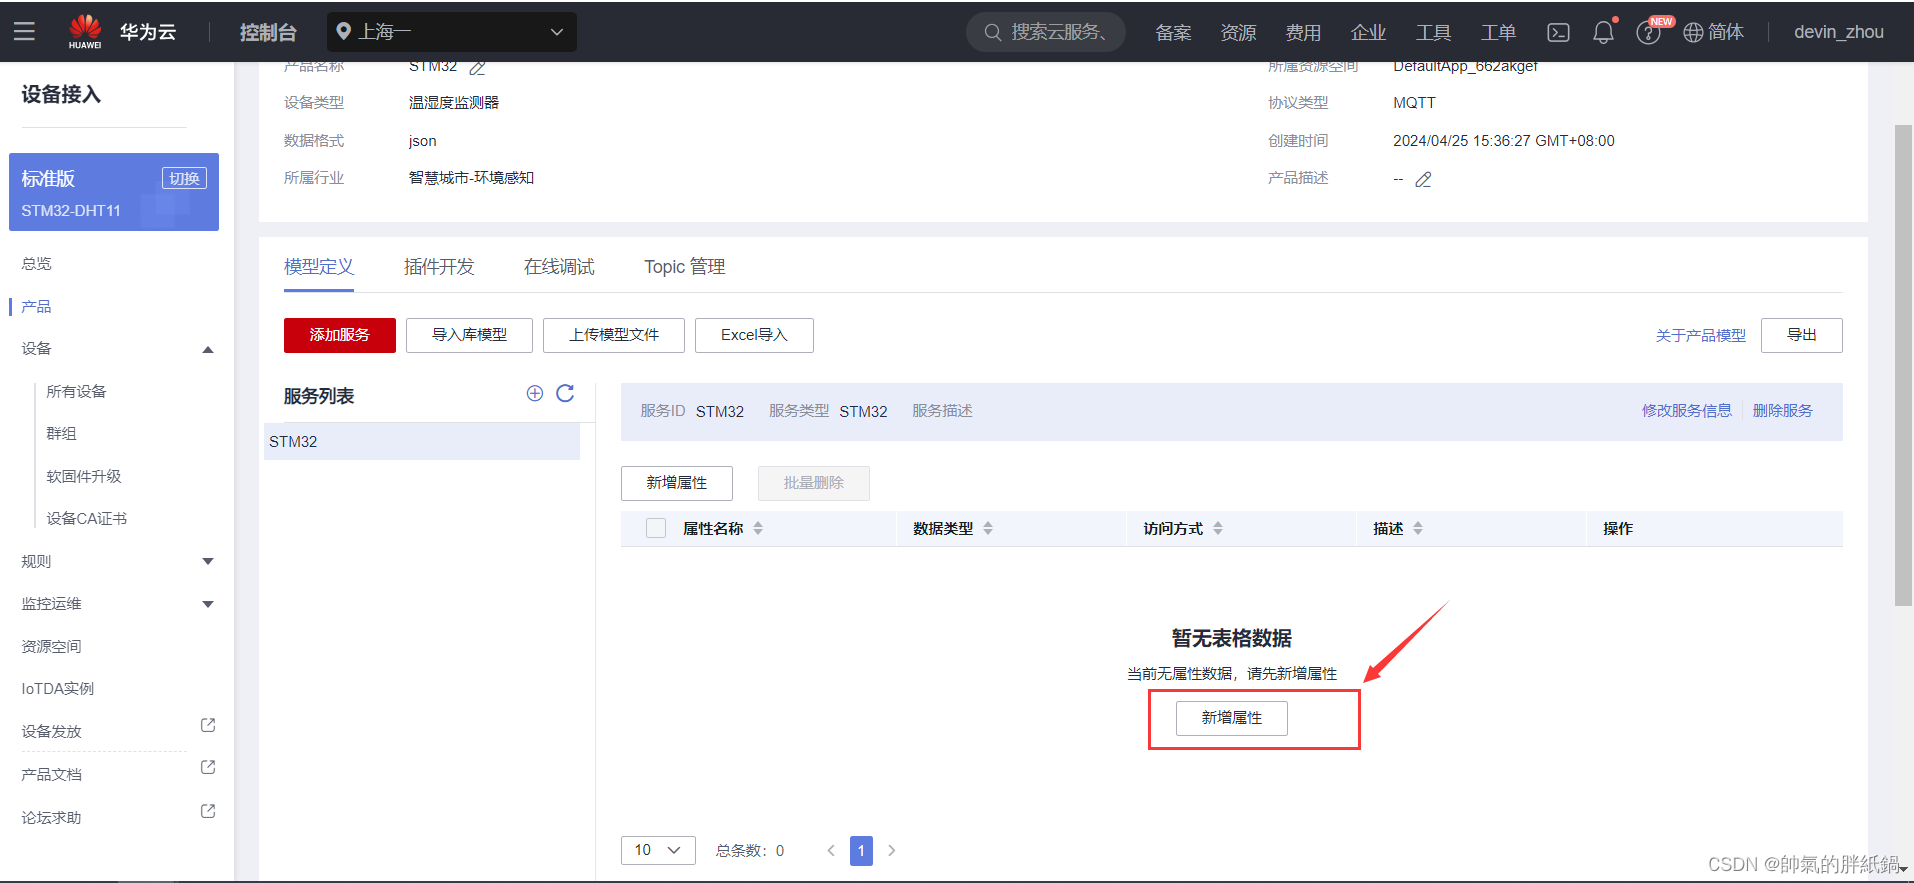Click the location pin icon
1914x883 pixels.
(343, 32)
